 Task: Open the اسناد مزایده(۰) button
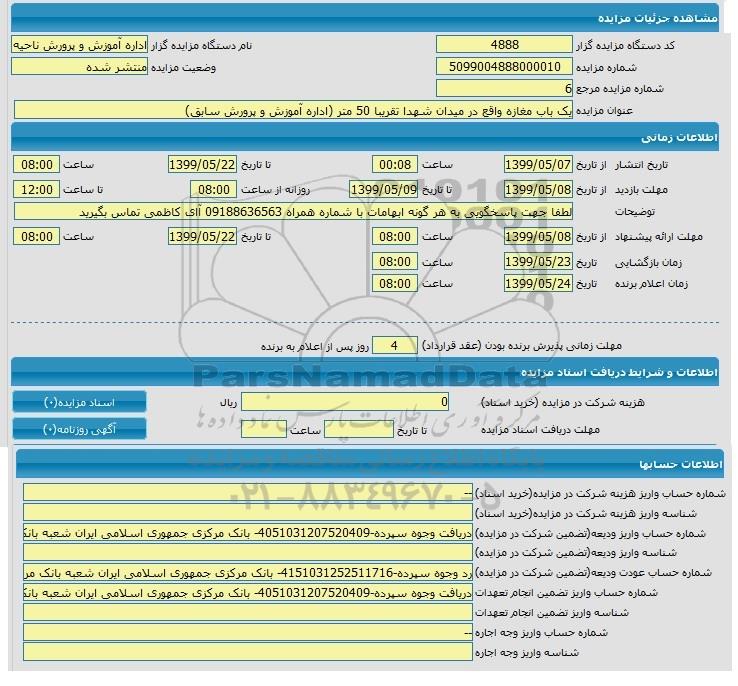[79, 402]
